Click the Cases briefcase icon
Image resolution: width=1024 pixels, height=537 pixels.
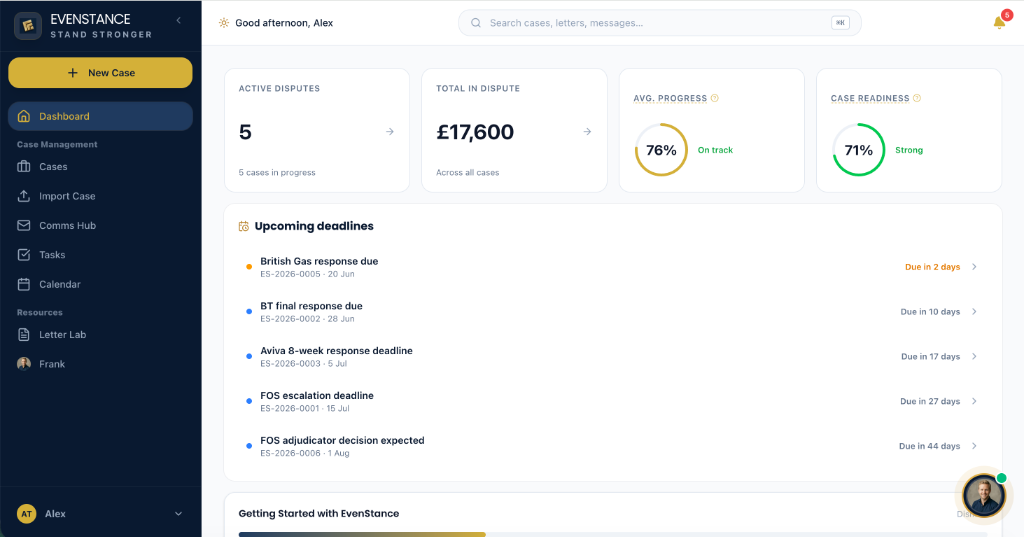[24, 167]
